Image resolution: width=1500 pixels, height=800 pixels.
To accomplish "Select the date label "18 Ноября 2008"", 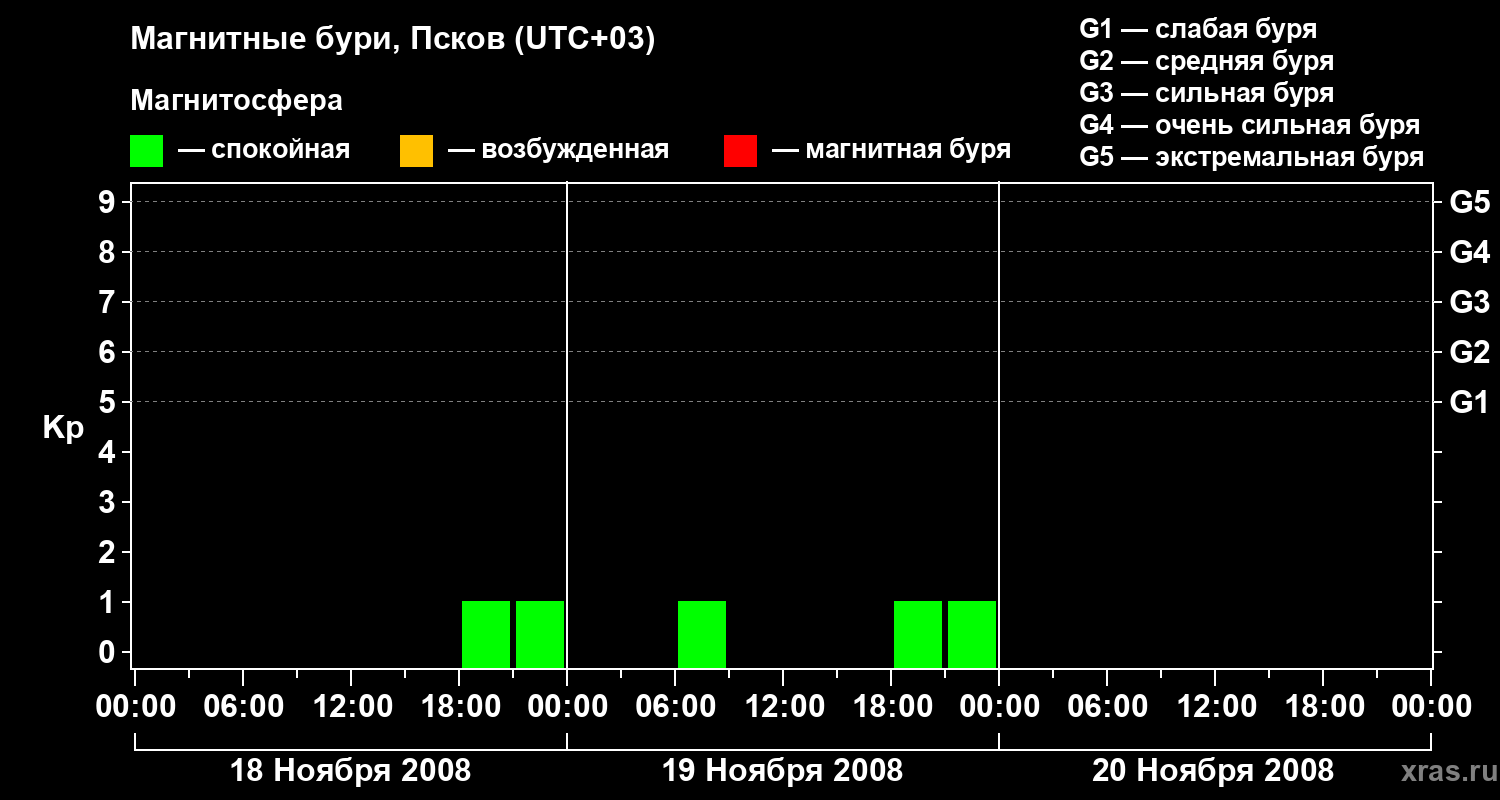I will click(350, 771).
